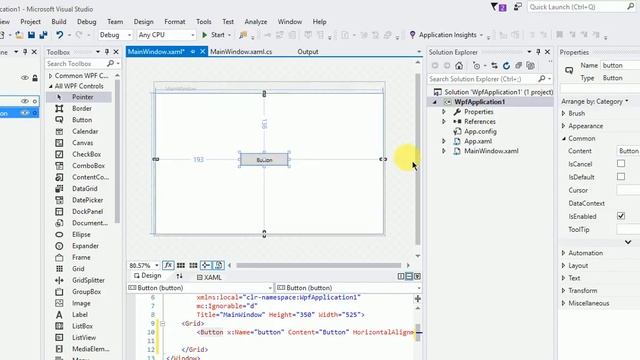Expand the References node
The height and width of the screenshot is (360, 640).
coord(444,121)
